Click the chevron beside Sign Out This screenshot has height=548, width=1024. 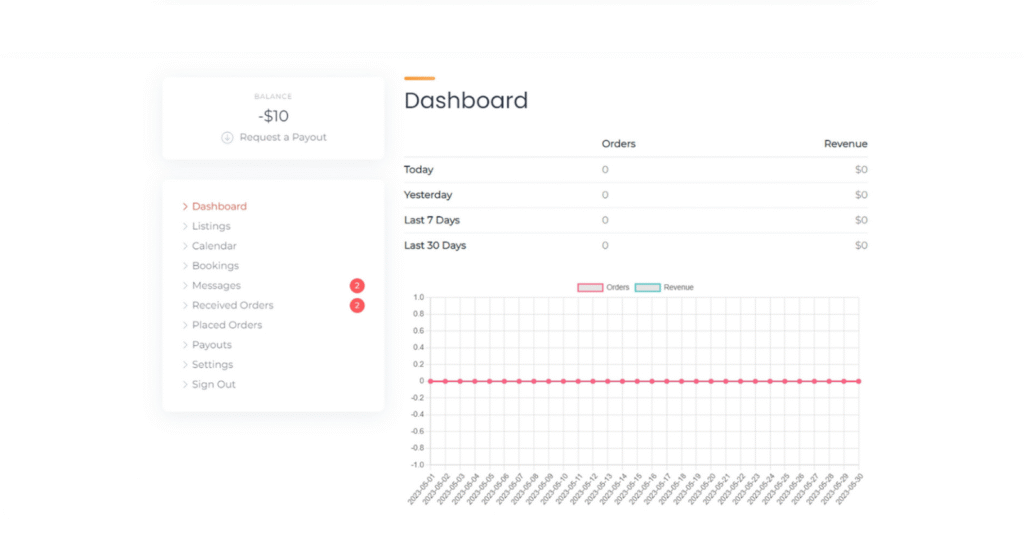pos(185,385)
